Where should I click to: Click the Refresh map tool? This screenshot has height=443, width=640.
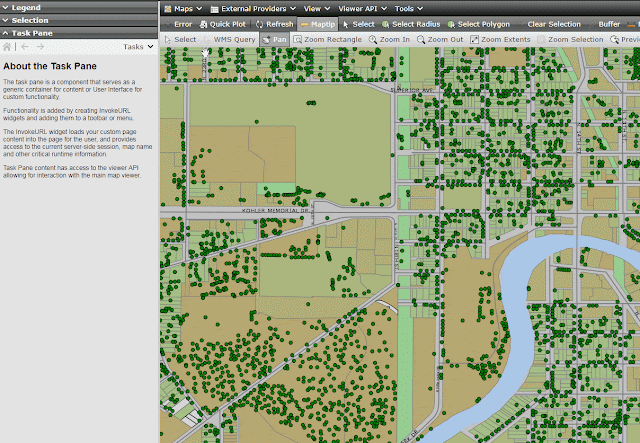274,24
